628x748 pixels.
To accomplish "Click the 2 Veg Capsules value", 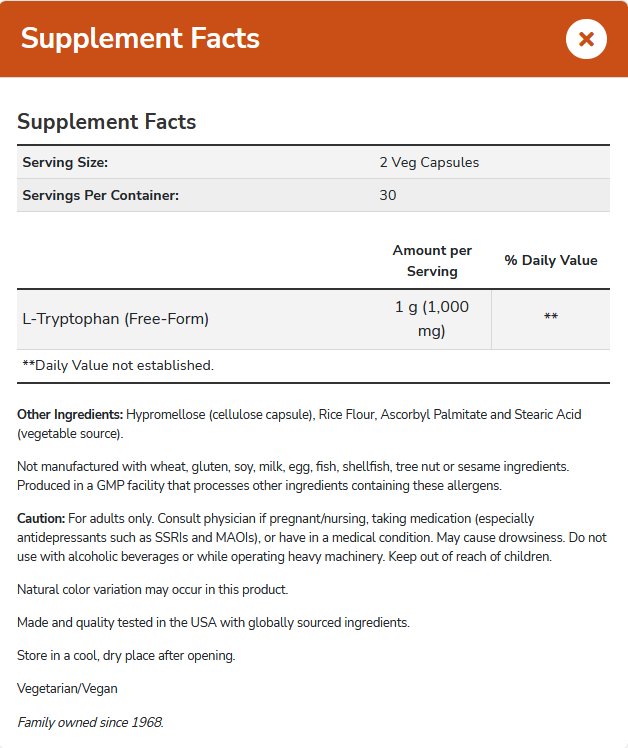I will tap(429, 162).
